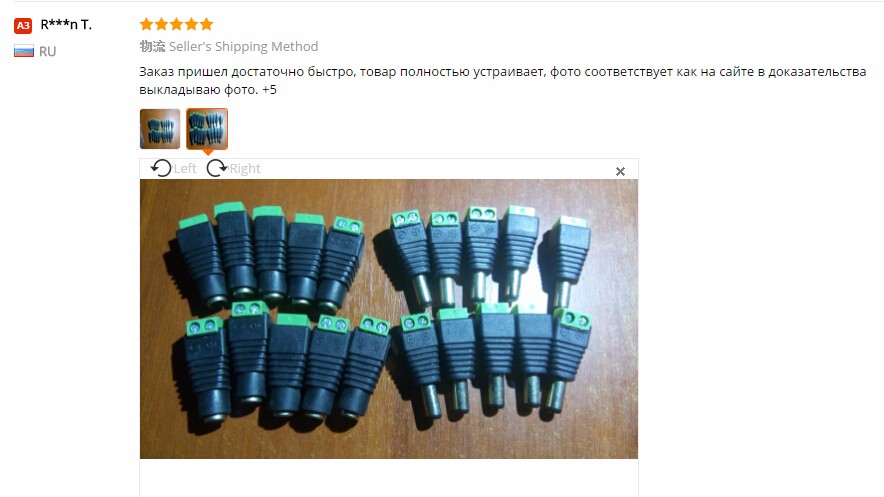Screen dimensions: 884x497
Task: Click the A3 buyer level badge
Action: pyautogui.click(x=23, y=25)
